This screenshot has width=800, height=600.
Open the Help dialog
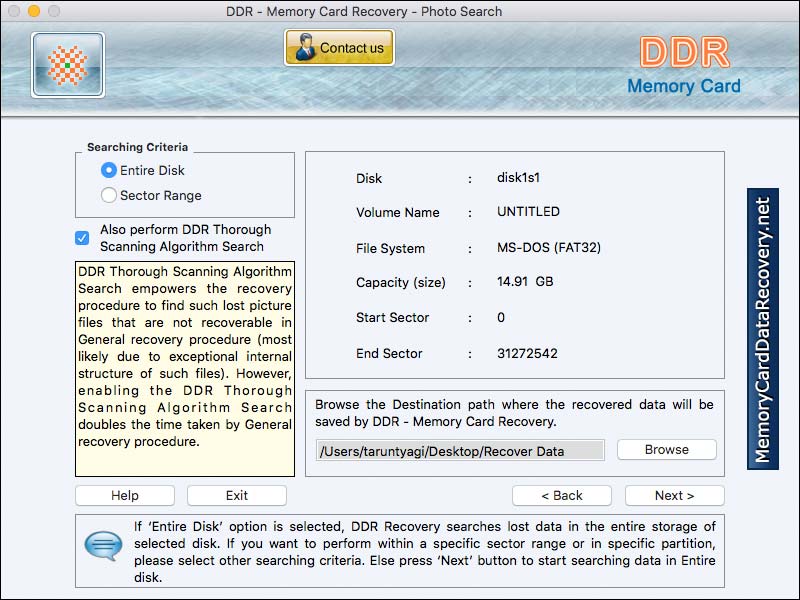124,495
